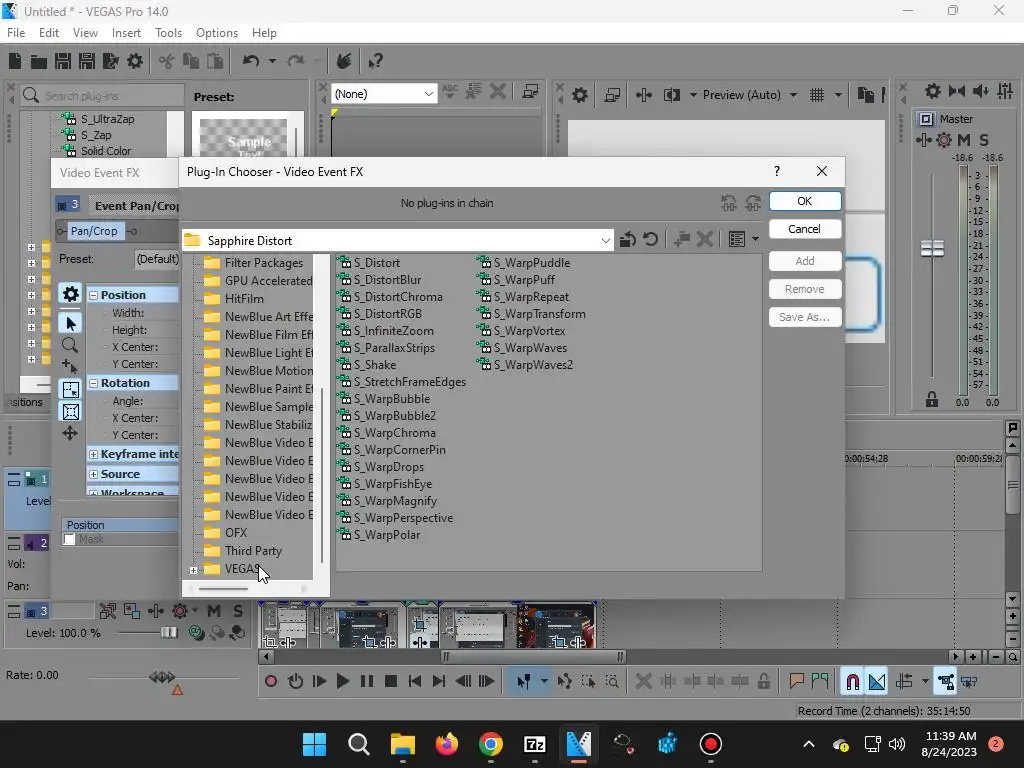The image size is (1024, 768).
Task: Expand the Source section
Action: [93, 474]
